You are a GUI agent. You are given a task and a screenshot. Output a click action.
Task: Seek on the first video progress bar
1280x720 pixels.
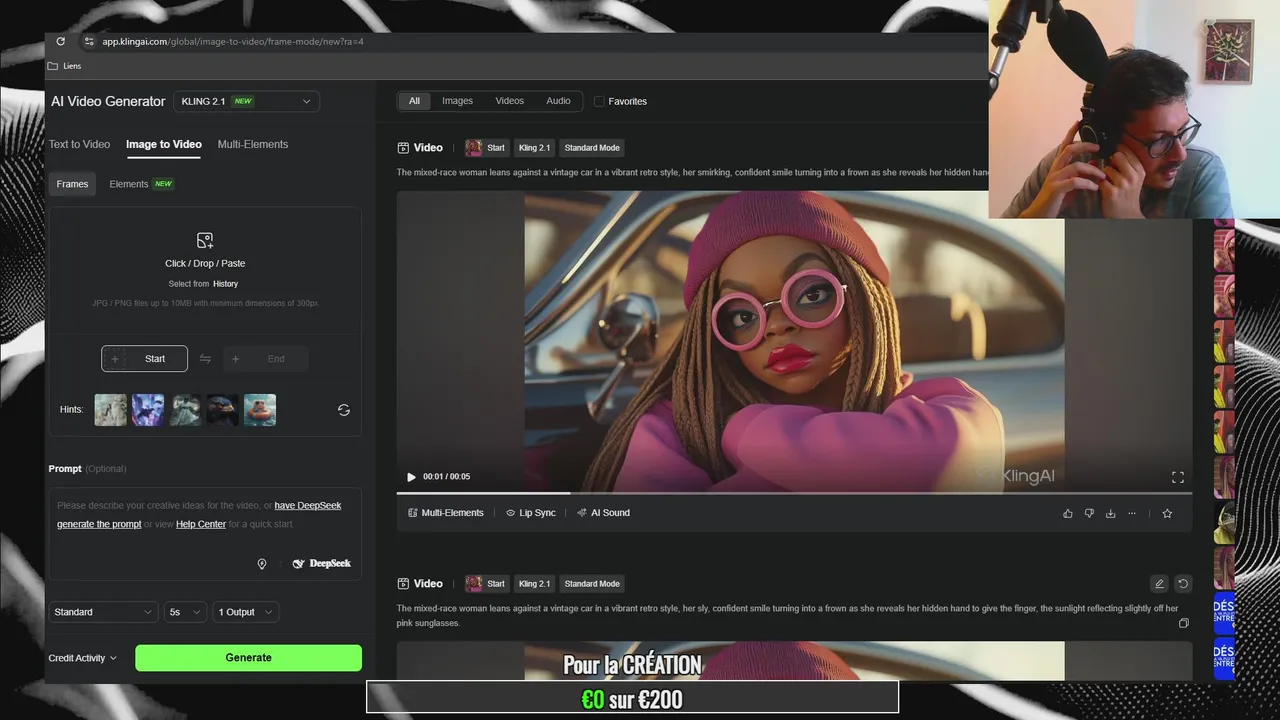pos(794,493)
